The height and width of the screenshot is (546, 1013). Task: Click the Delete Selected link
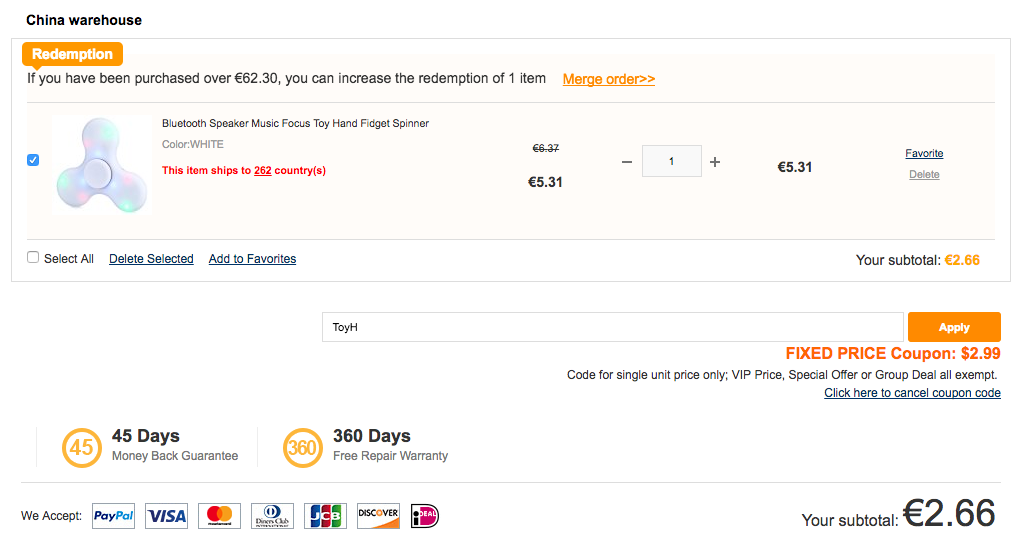tap(151, 259)
